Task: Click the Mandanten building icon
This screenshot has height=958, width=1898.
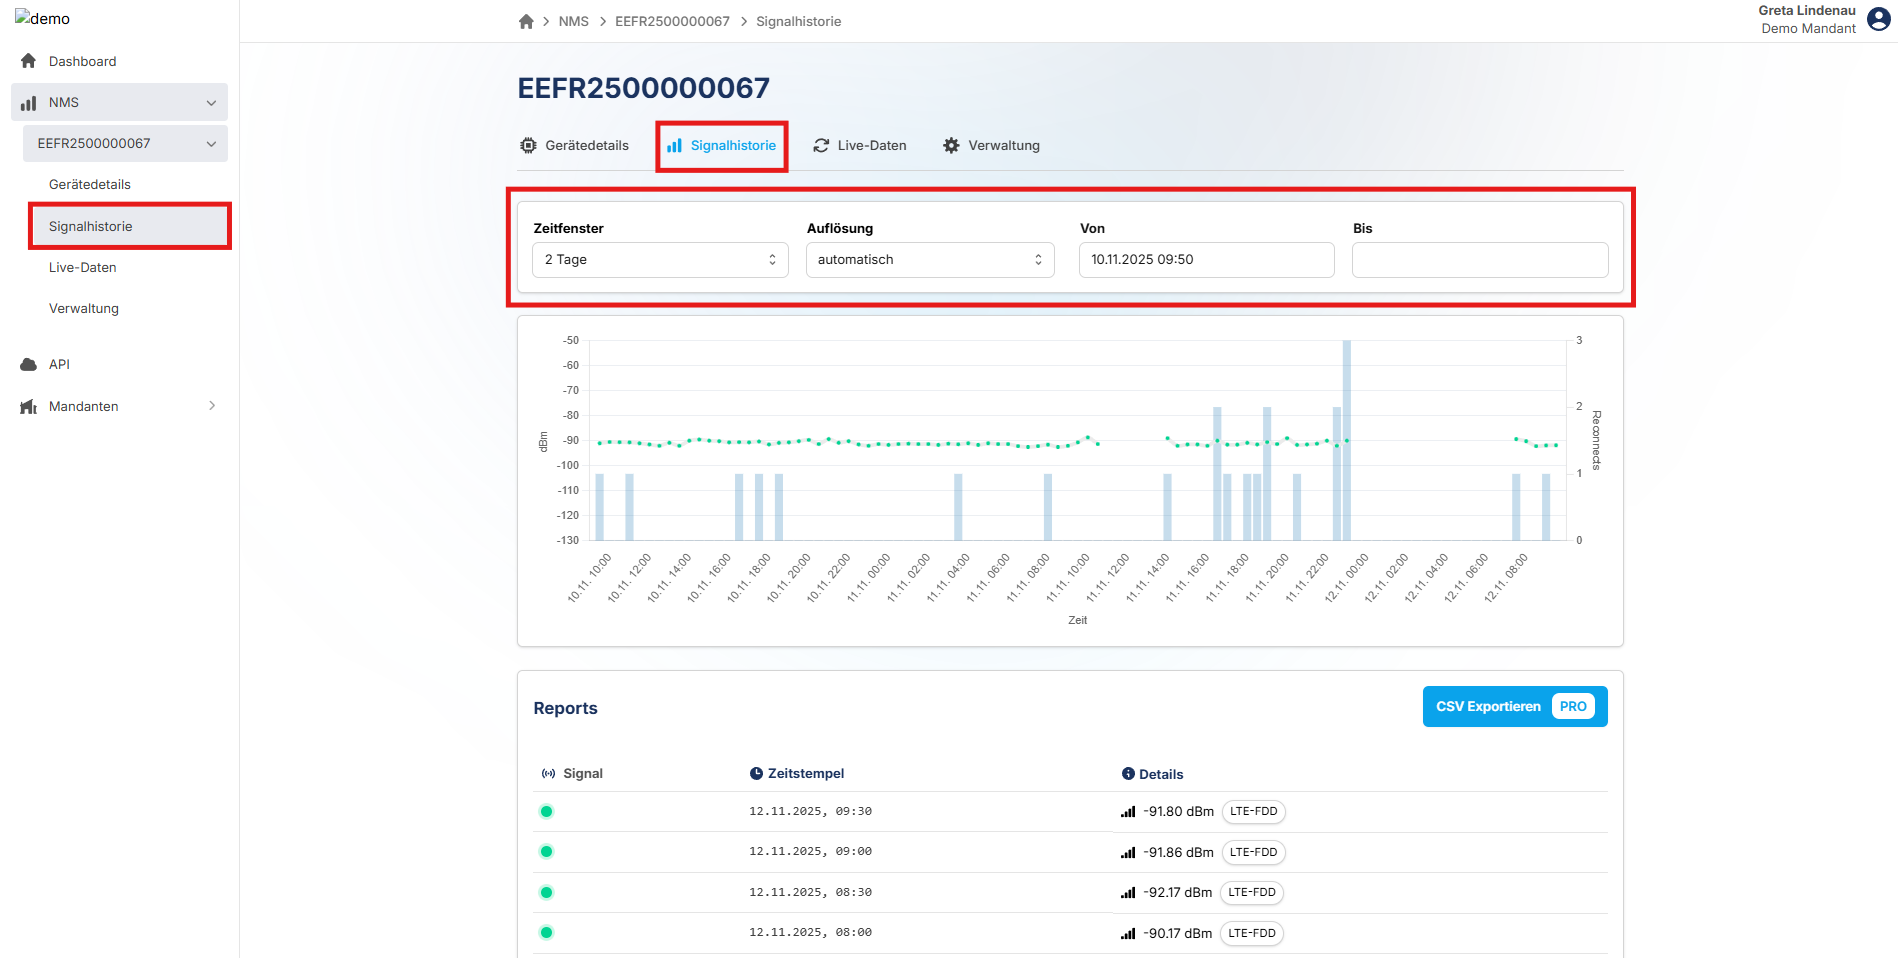Action: pos(28,406)
